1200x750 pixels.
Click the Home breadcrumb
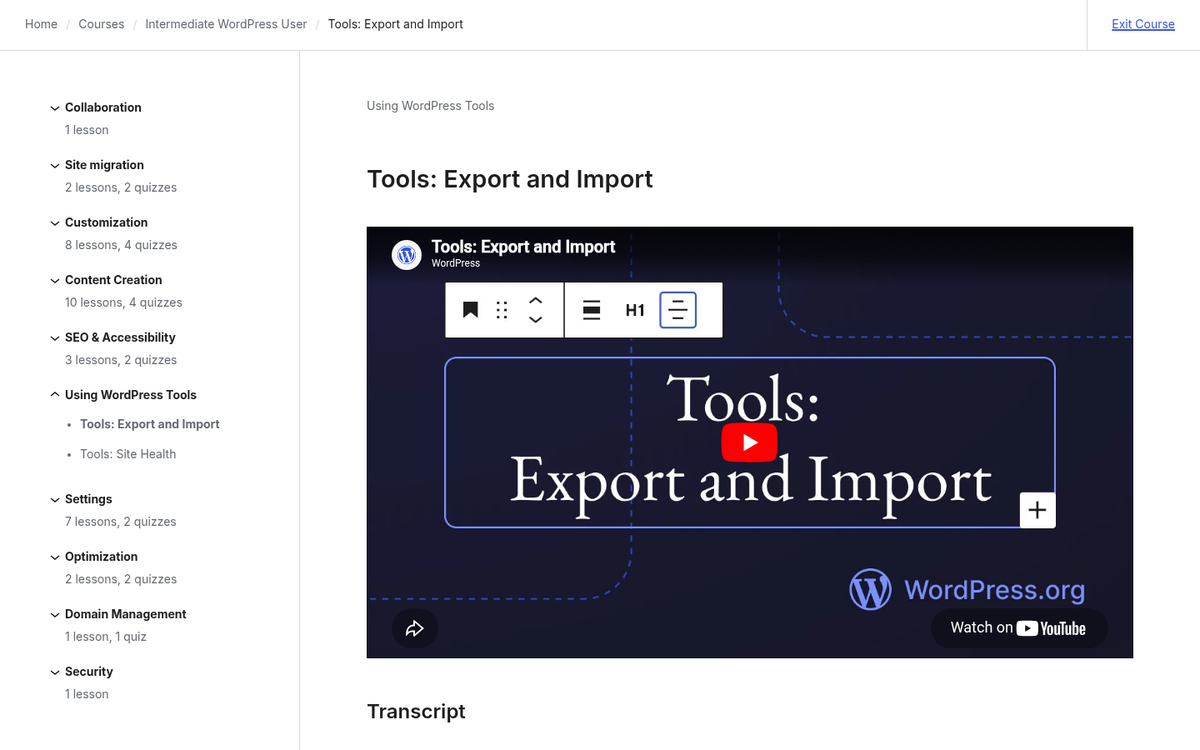pyautogui.click(x=40, y=23)
